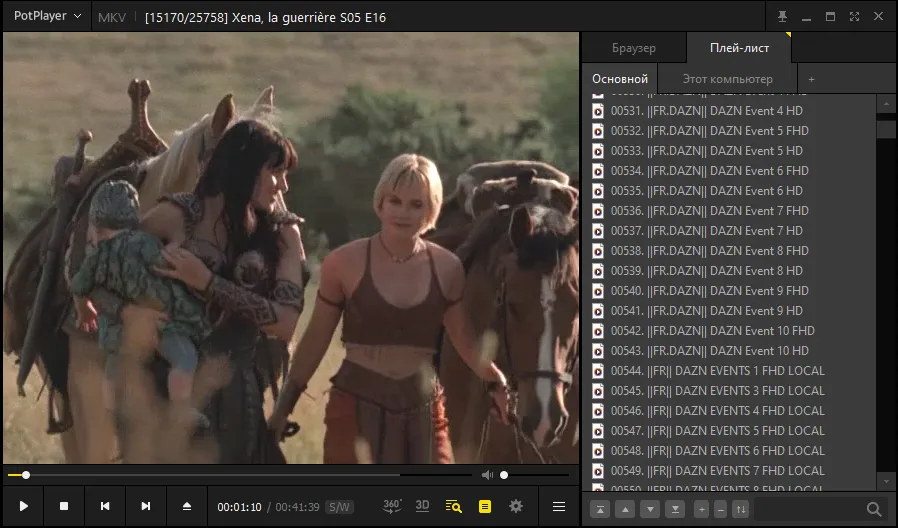The height and width of the screenshot is (528, 898).
Task: Pin the window always on top
Action: tap(782, 17)
